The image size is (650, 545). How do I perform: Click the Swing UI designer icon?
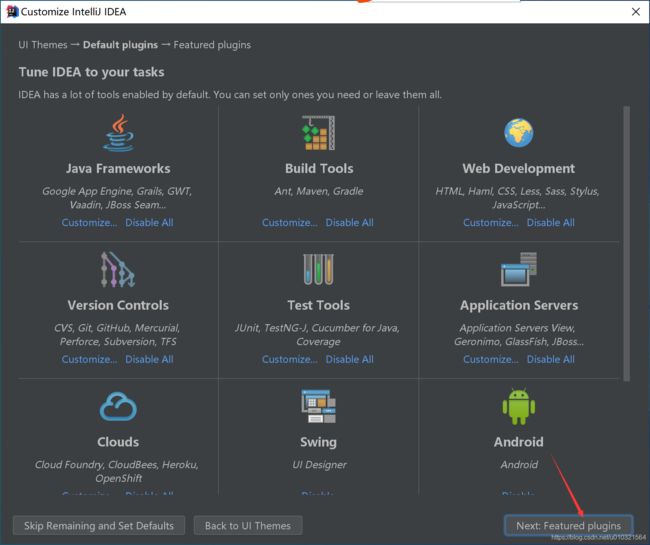(318, 406)
